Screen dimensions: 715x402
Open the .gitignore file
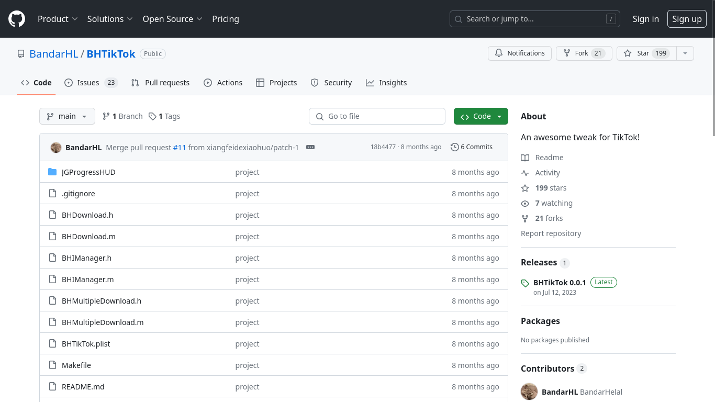78,193
